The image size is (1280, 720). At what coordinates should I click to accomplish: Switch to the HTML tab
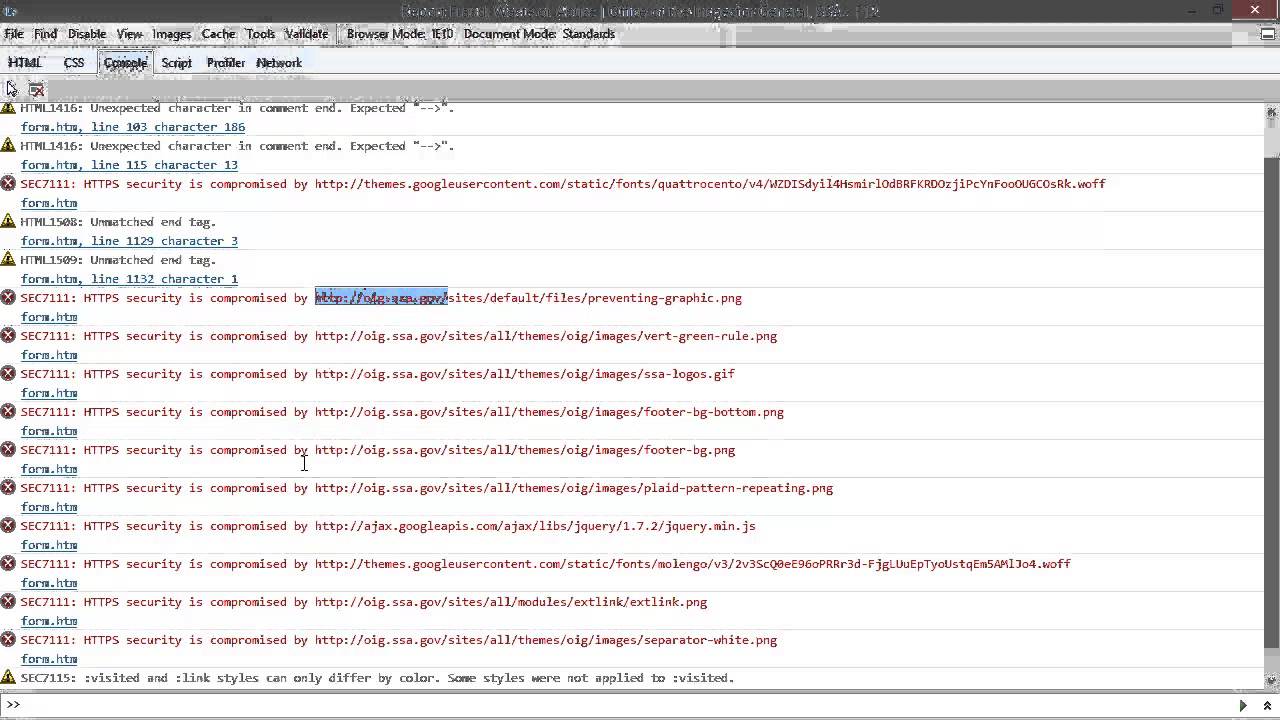[25, 63]
